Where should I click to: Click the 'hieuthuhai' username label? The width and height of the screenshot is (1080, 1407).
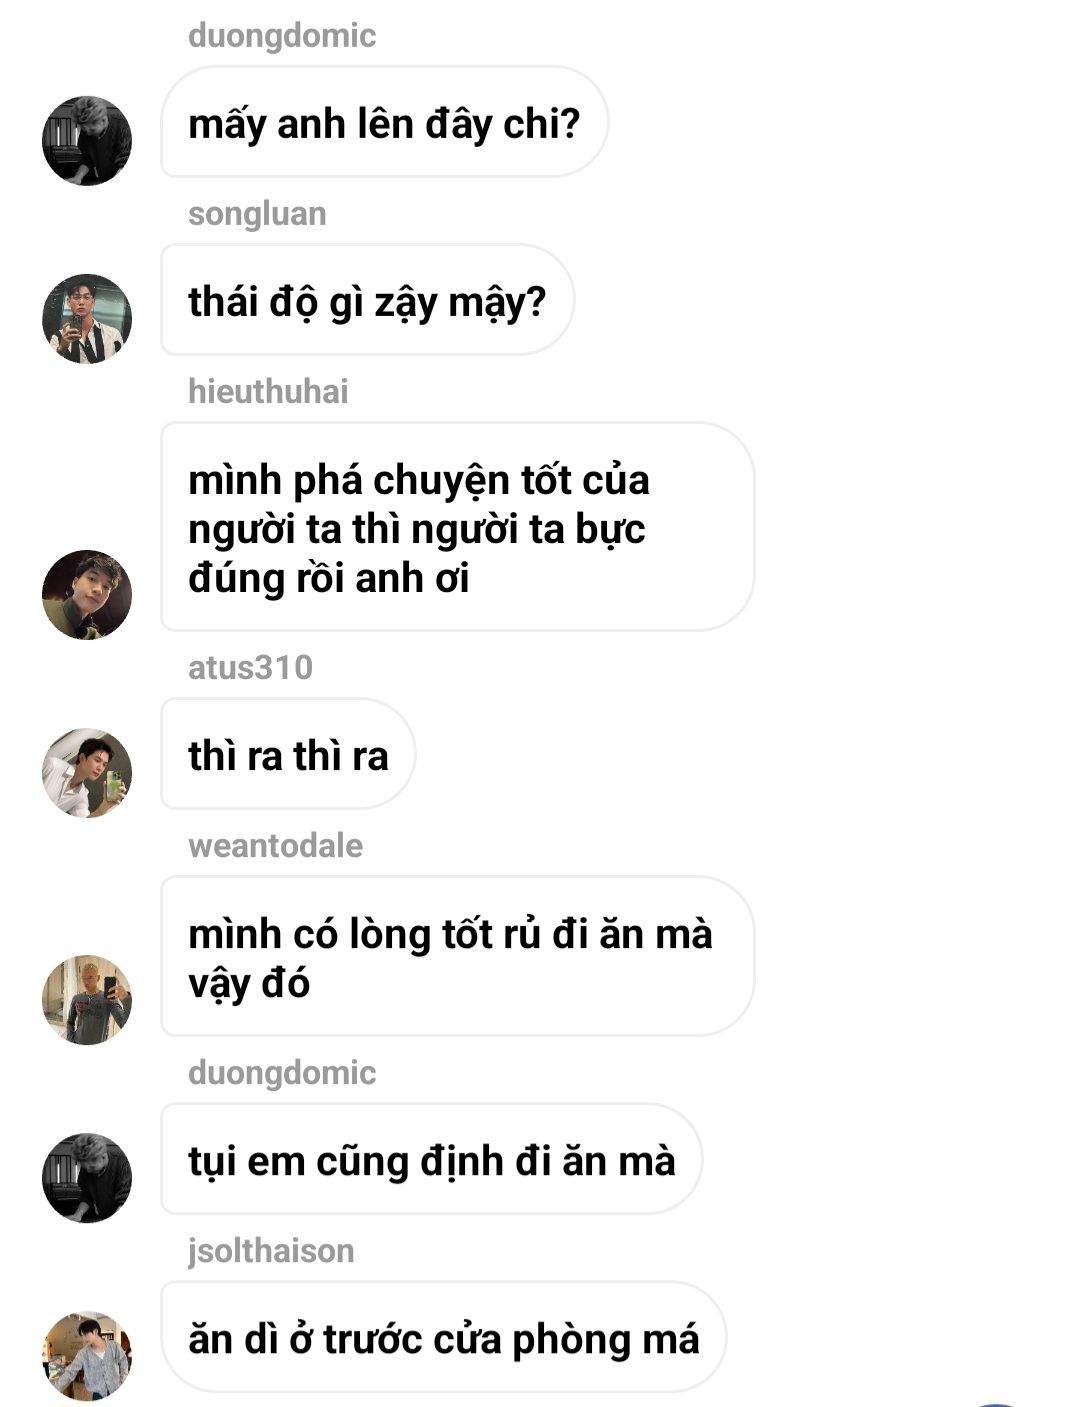pyautogui.click(x=268, y=392)
